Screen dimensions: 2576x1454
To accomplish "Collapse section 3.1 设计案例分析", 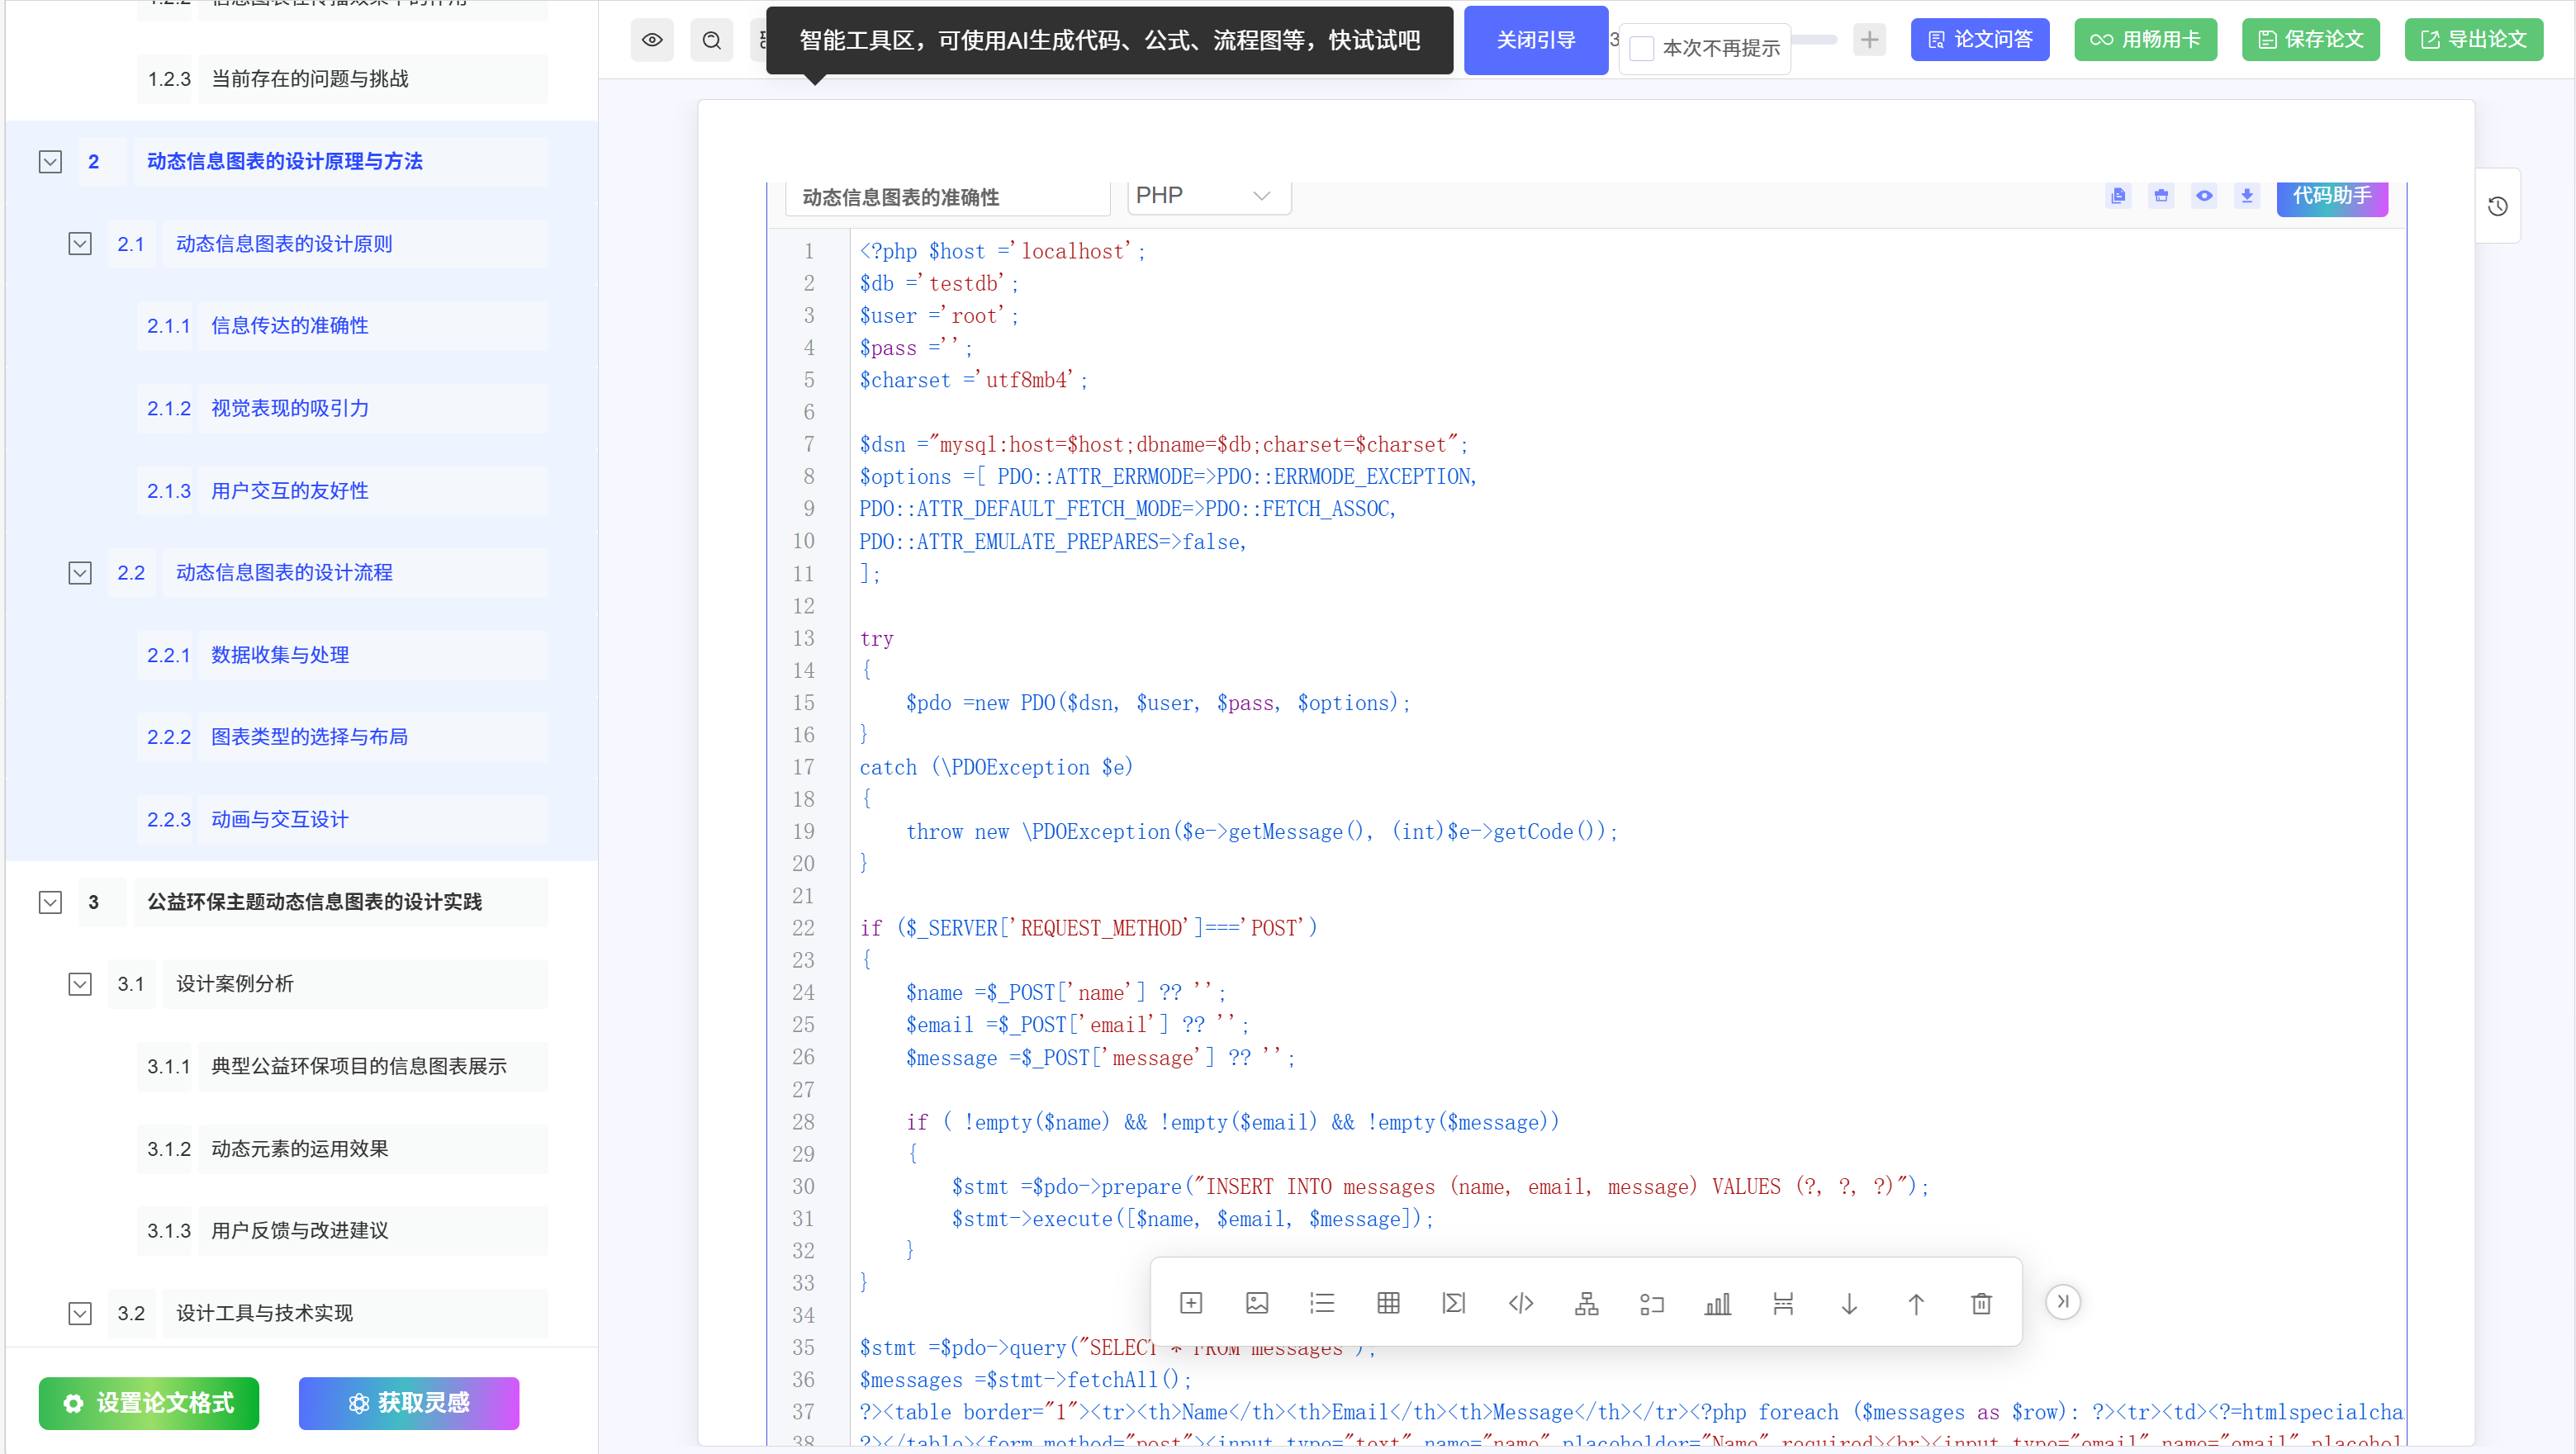I will [80, 984].
